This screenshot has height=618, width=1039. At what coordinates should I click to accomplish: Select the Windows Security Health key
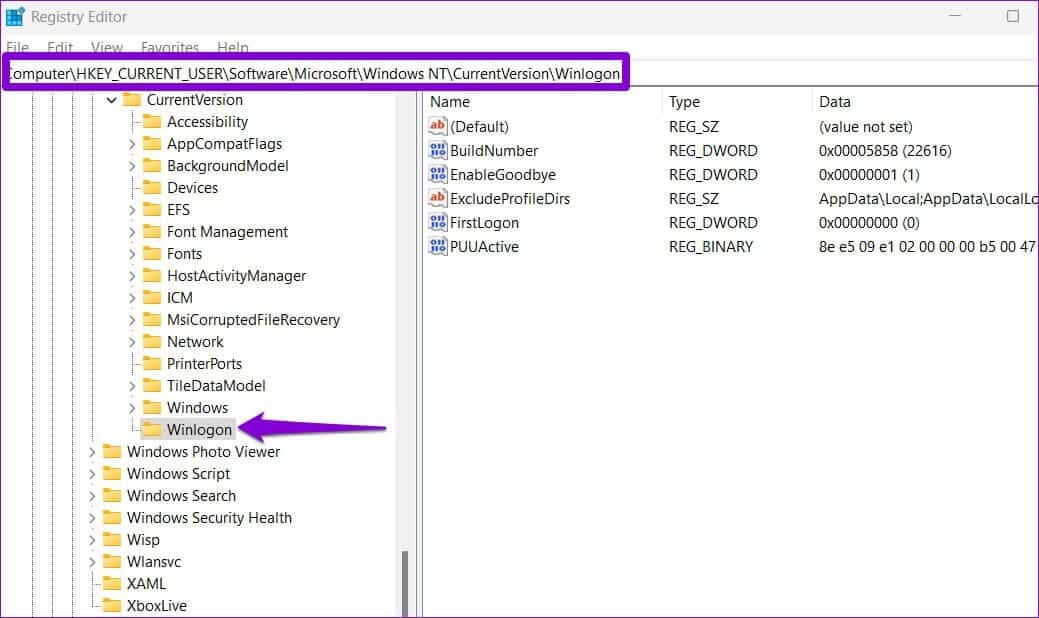(209, 518)
